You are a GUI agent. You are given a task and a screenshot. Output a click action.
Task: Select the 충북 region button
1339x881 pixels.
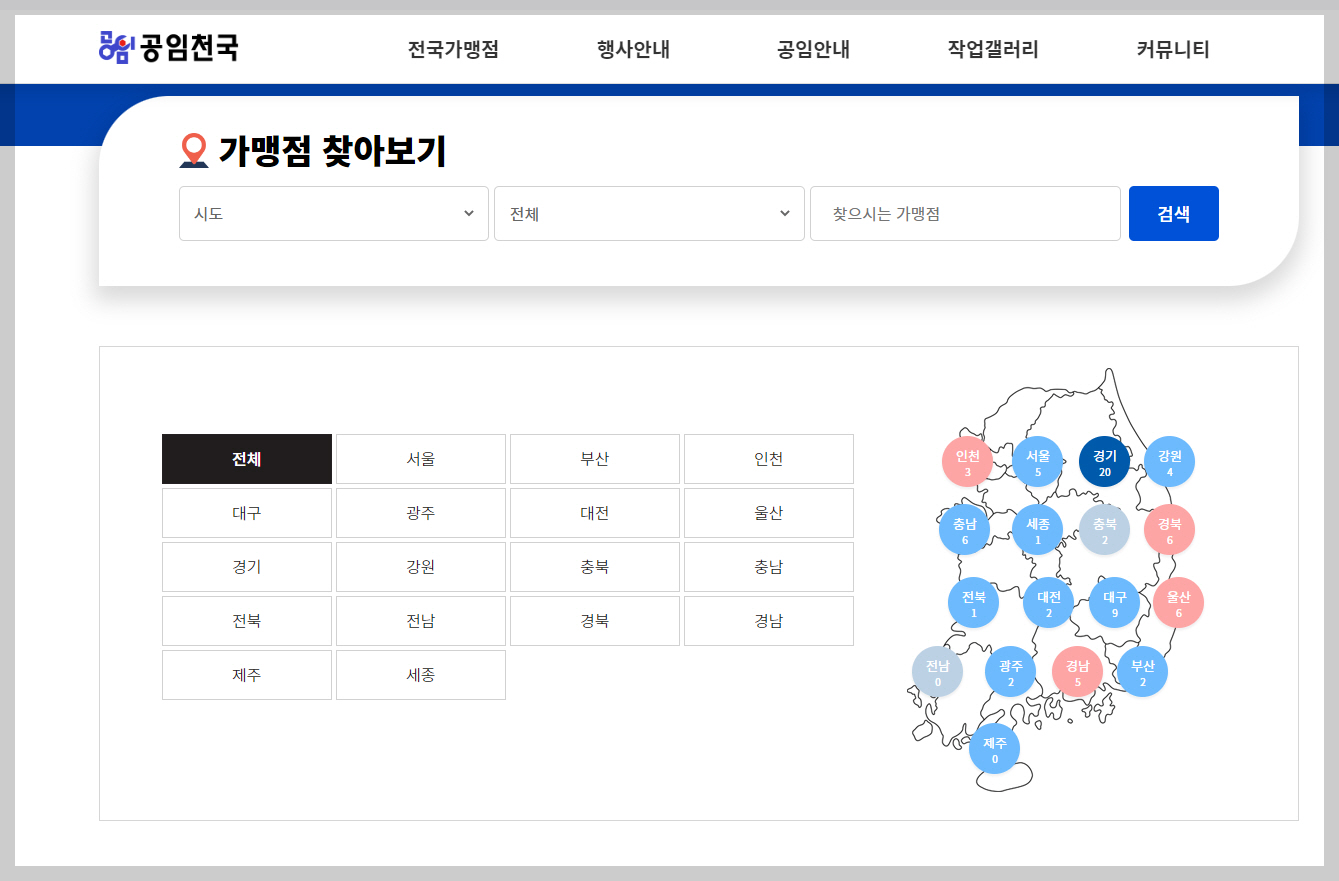tap(595, 567)
